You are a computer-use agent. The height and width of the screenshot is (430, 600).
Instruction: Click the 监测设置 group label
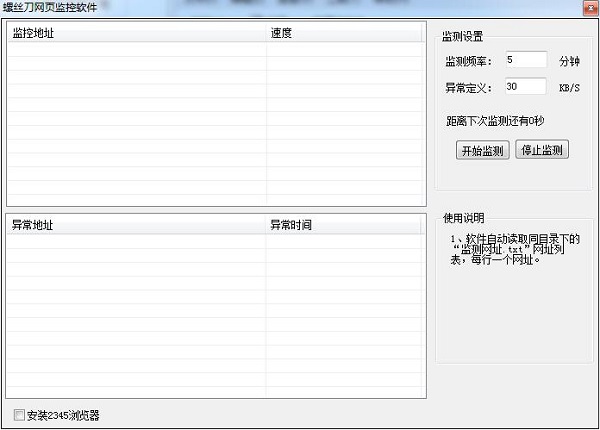pyautogui.click(x=462, y=37)
